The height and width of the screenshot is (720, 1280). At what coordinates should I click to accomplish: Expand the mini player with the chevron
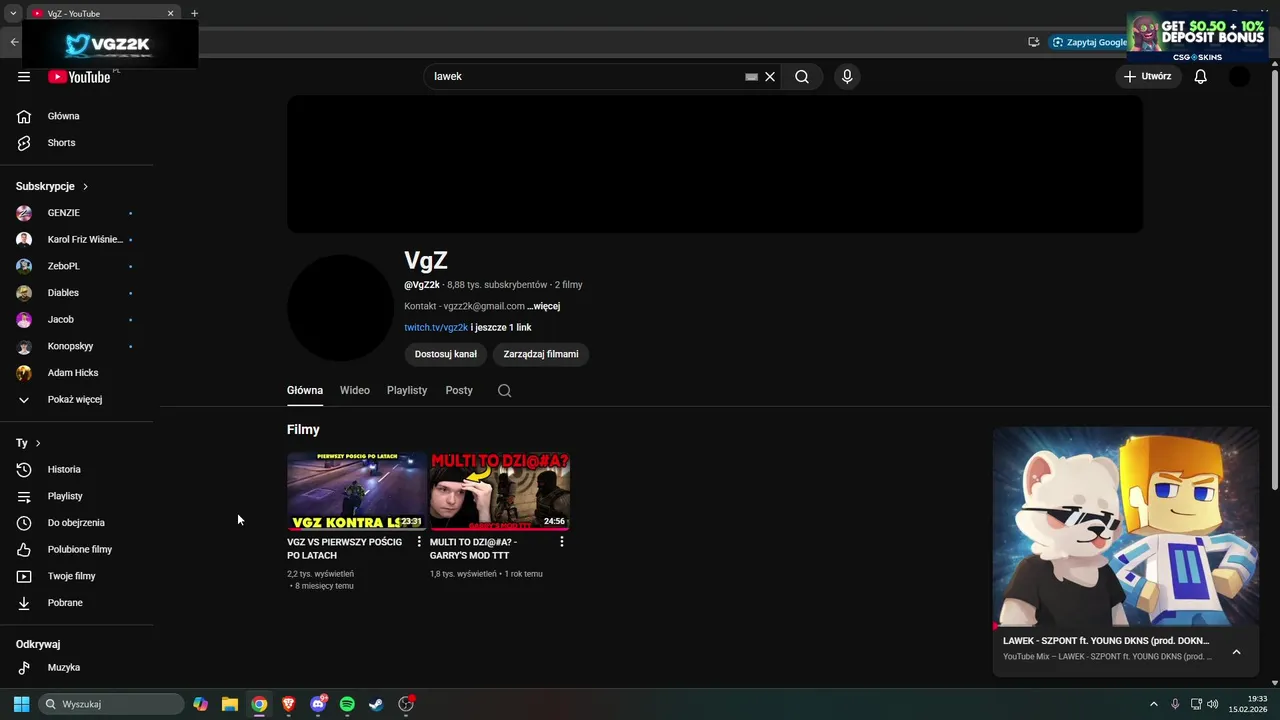coord(1236,652)
